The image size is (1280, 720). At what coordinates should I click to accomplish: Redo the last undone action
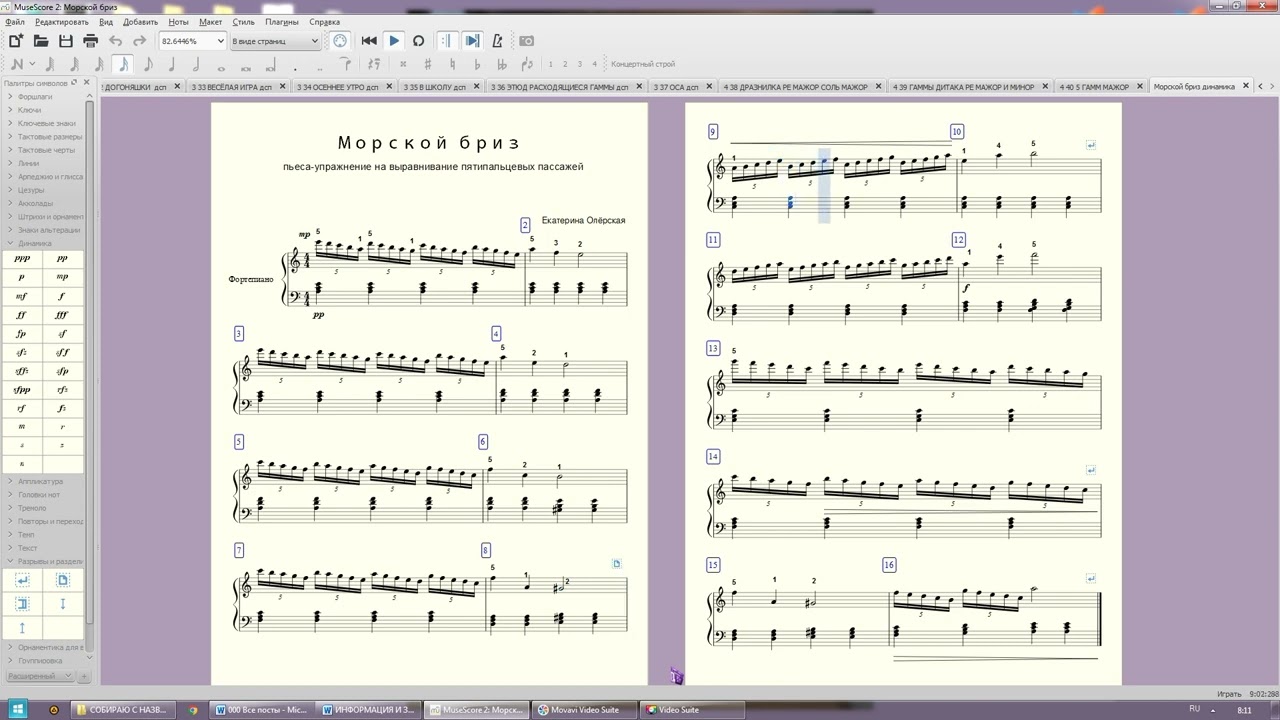(x=140, y=41)
